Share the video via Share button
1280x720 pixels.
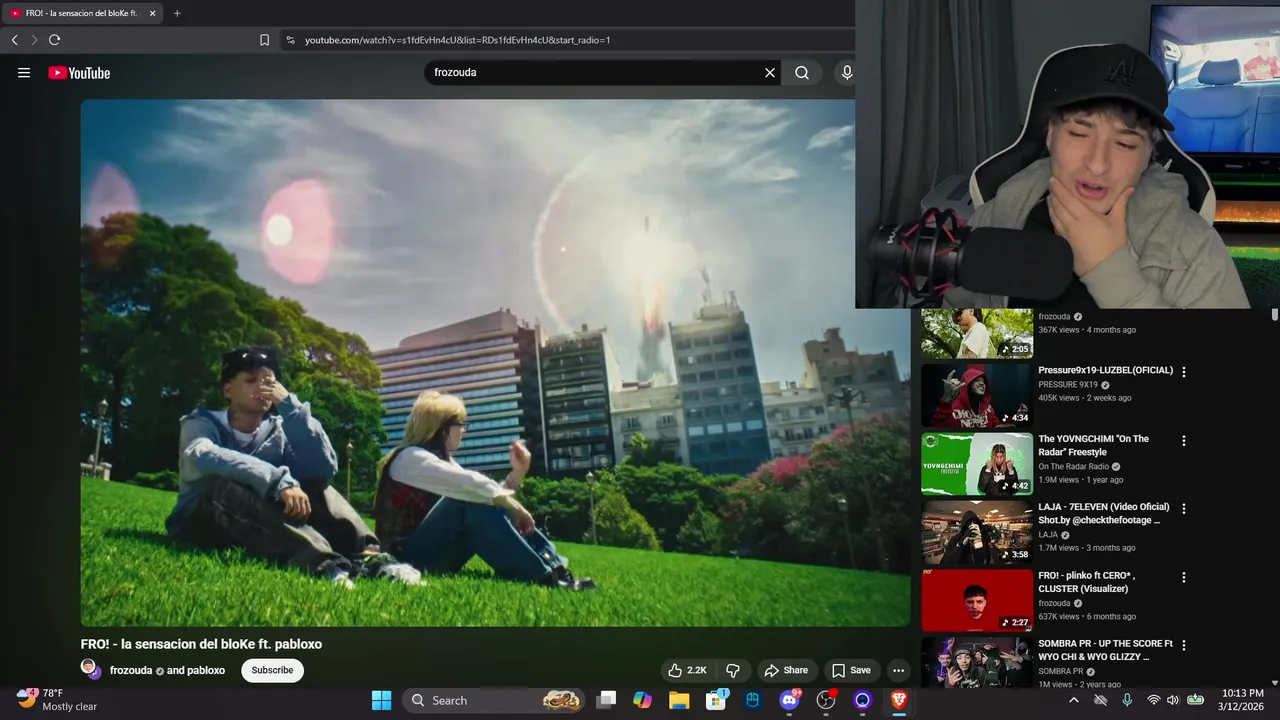click(x=785, y=670)
